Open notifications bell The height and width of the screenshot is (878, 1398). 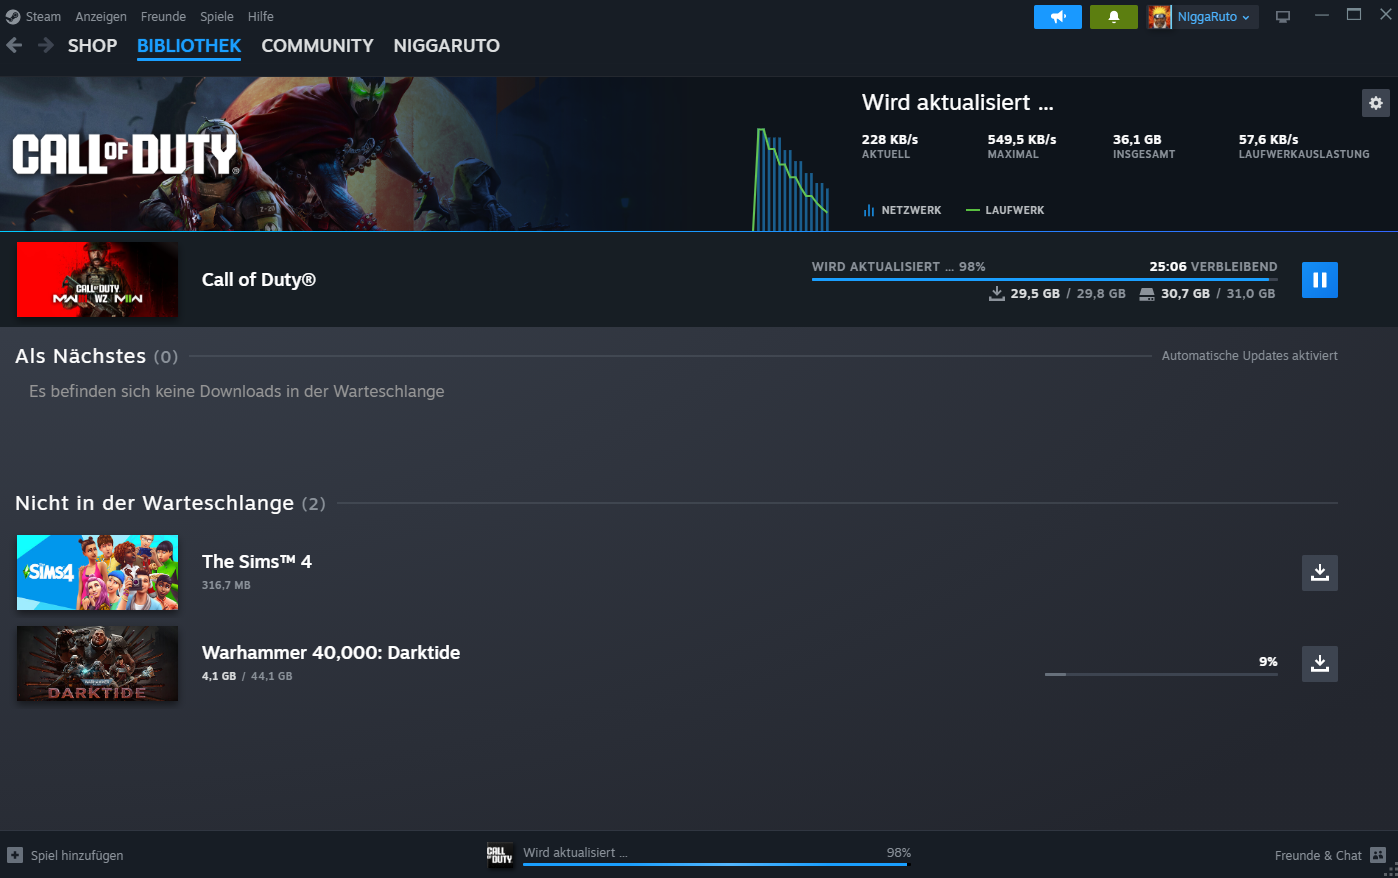click(x=1114, y=17)
